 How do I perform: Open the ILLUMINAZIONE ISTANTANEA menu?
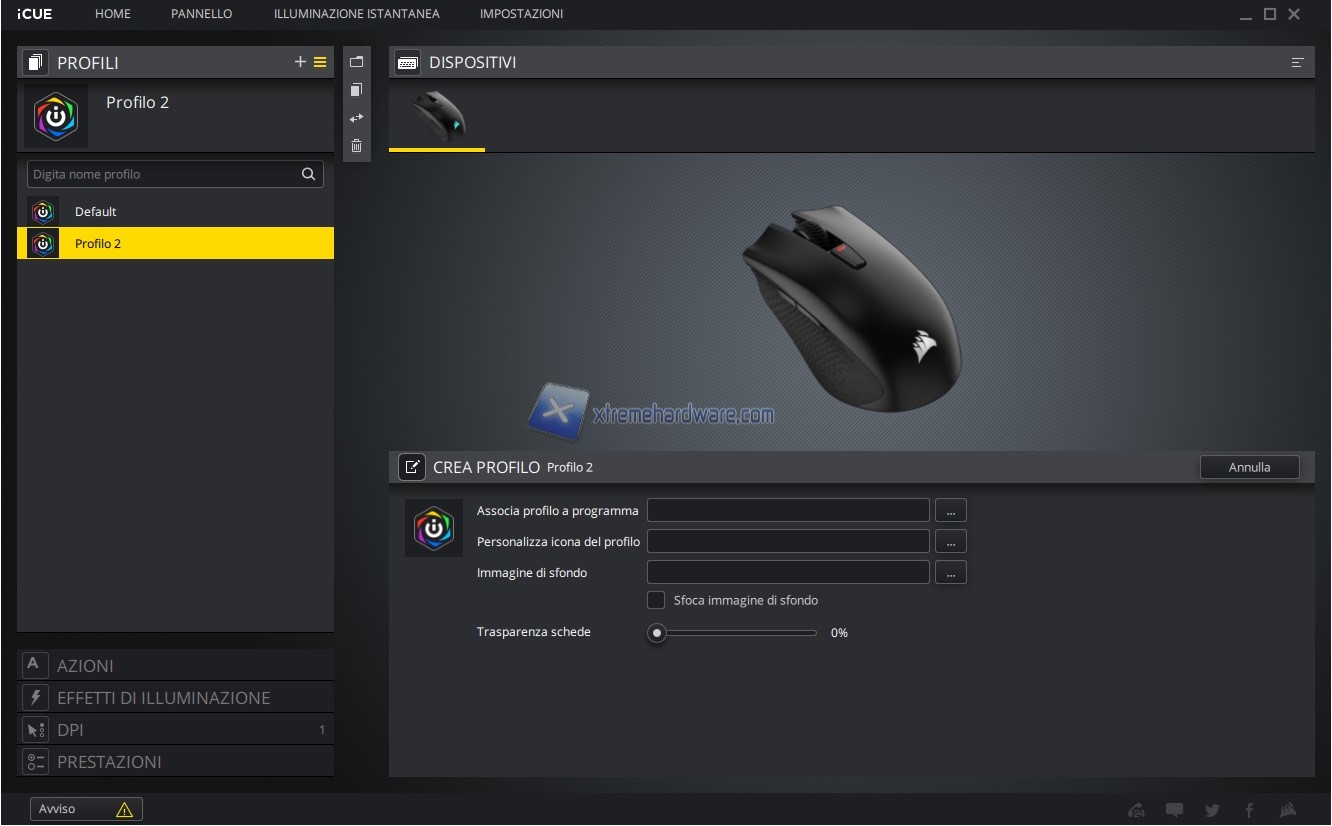tap(356, 14)
